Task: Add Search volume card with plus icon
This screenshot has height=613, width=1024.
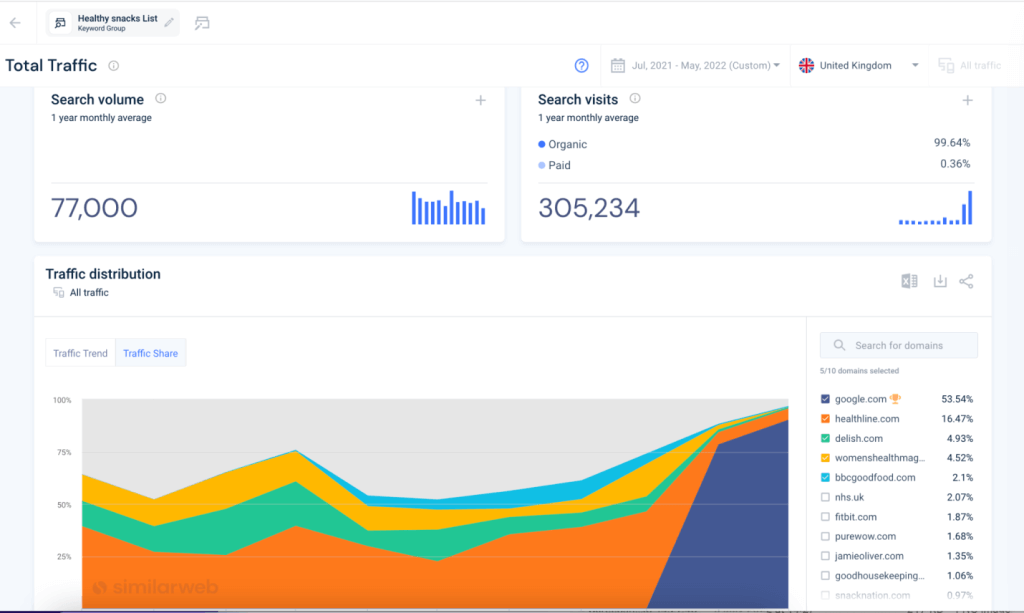Action: coord(481,101)
